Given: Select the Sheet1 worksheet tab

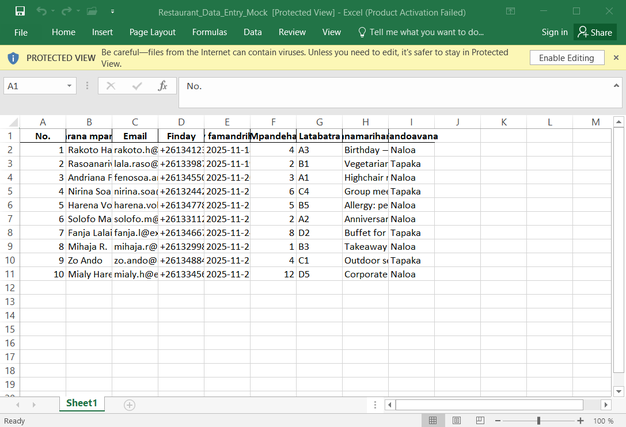Looking at the screenshot, I should pyautogui.click(x=81, y=403).
